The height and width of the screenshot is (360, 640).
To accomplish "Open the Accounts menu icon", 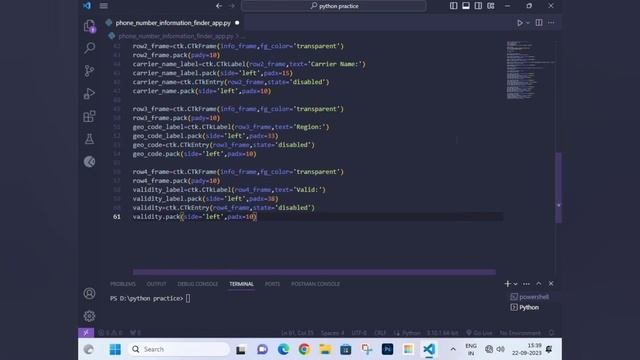I will (89, 293).
